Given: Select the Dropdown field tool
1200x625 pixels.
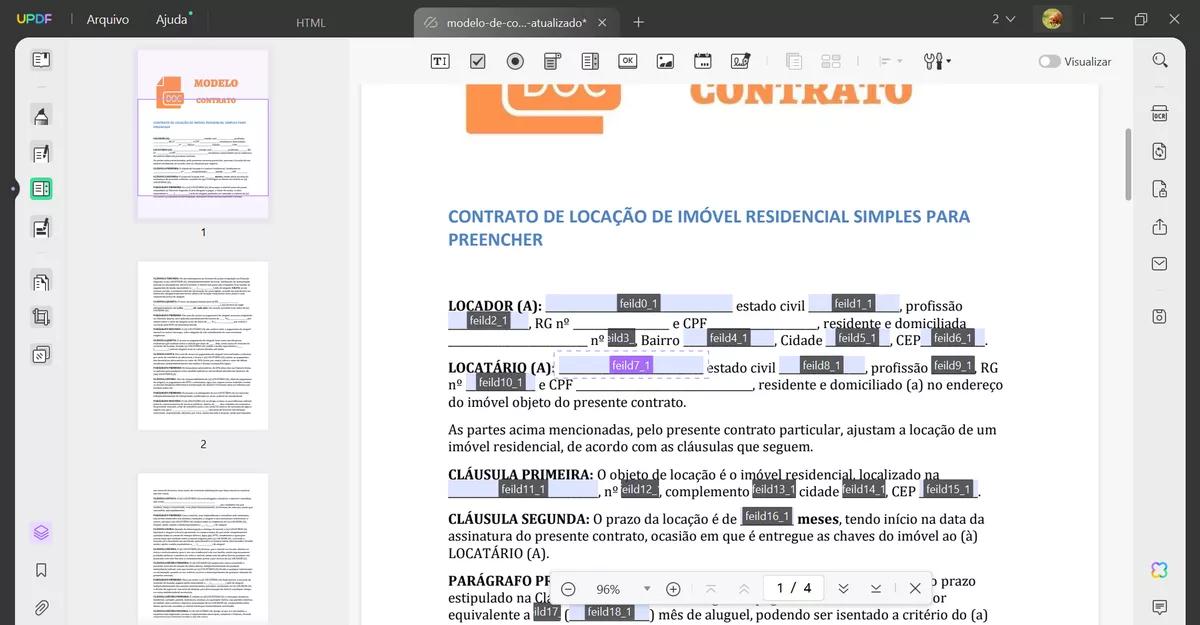Looking at the screenshot, I should click(x=552, y=61).
